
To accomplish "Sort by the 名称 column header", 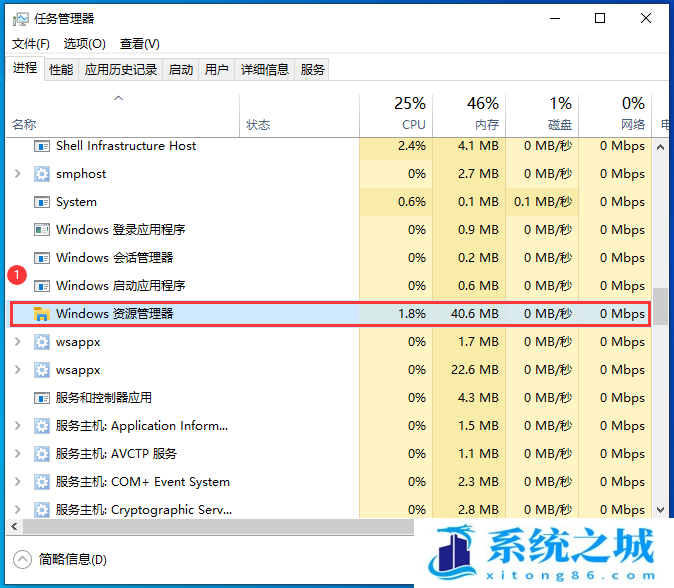I will (x=123, y=115).
